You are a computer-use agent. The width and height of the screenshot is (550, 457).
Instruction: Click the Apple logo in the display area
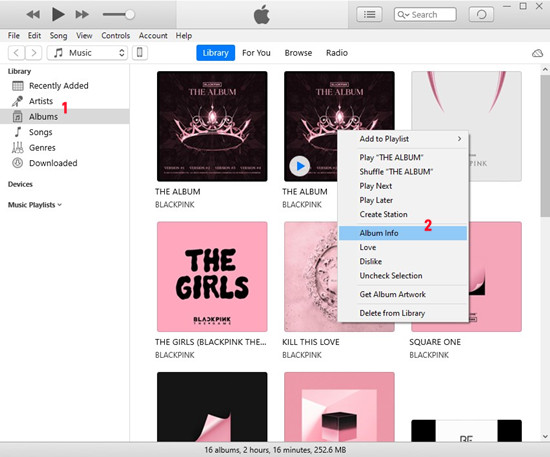[x=262, y=14]
